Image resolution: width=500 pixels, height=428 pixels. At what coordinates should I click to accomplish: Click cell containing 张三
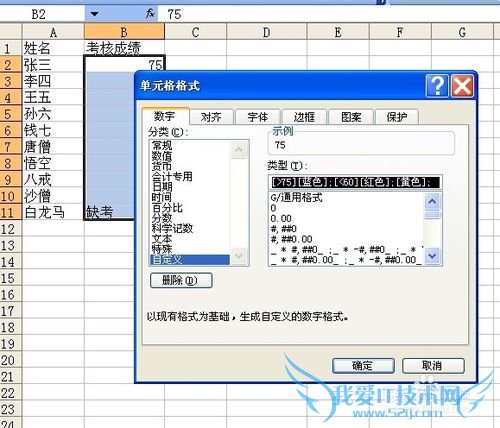click(53, 65)
